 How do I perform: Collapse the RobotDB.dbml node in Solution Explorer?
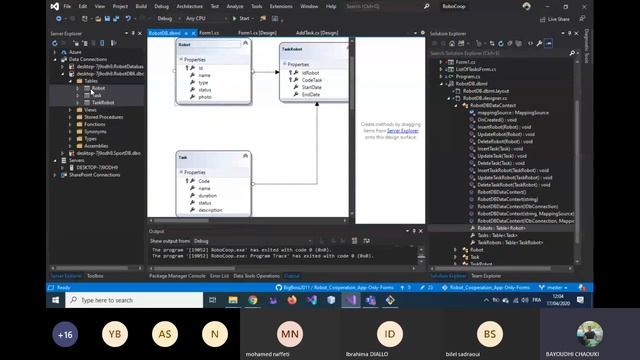coord(441,84)
